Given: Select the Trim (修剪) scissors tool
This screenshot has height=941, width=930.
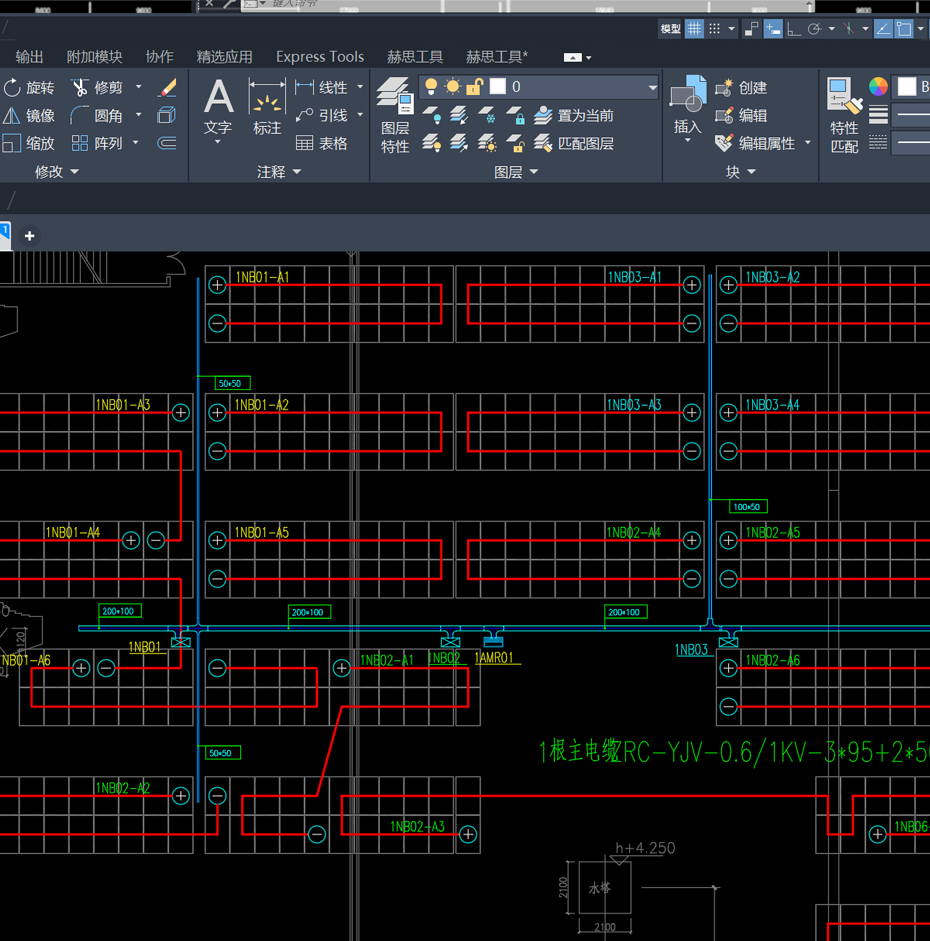Looking at the screenshot, I should pyautogui.click(x=97, y=88).
